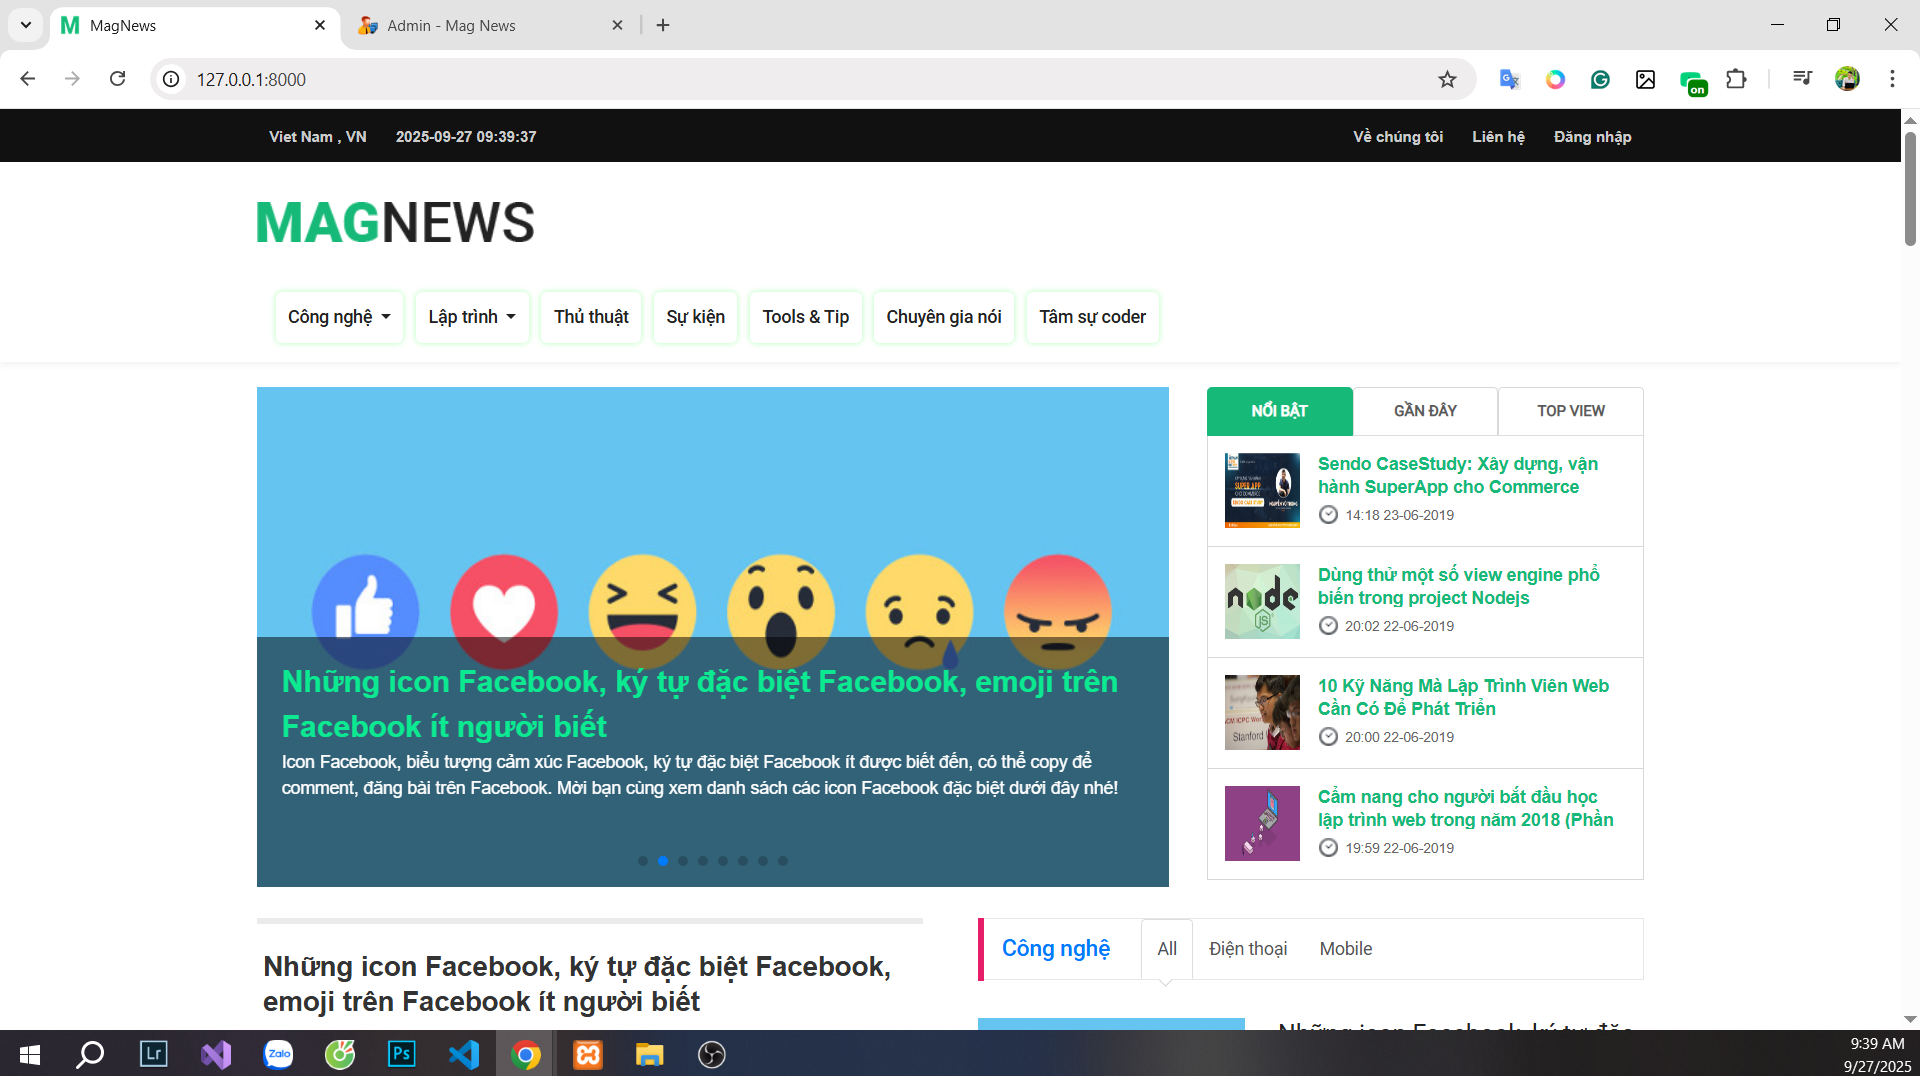Click the page vertical scrollbar thumb
Image resolution: width=1920 pixels, height=1076 pixels.
1910,188
